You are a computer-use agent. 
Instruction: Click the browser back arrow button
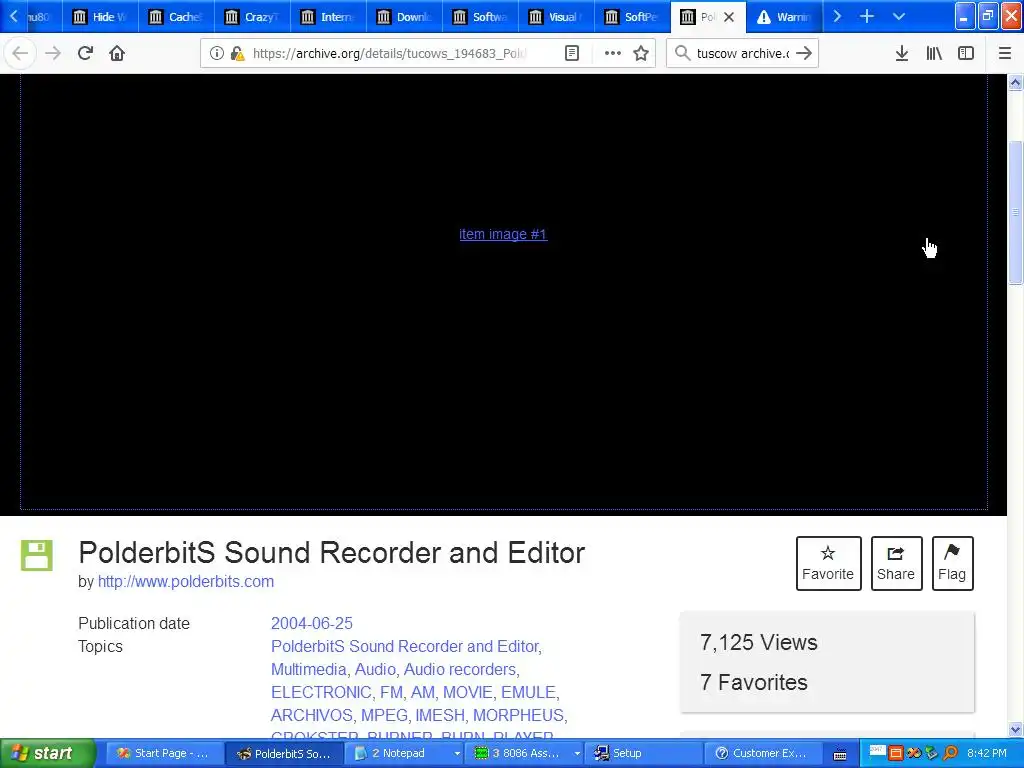click(x=20, y=54)
